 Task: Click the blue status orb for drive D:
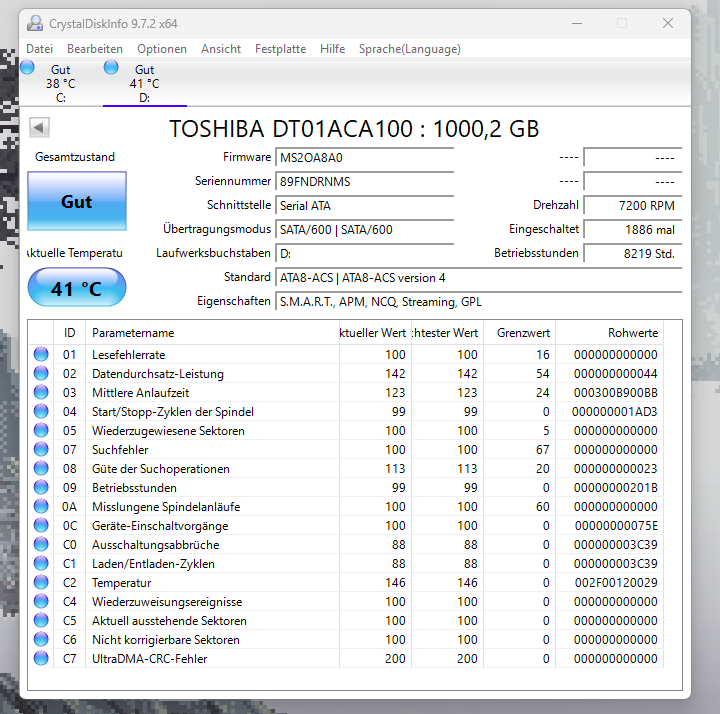click(x=111, y=67)
